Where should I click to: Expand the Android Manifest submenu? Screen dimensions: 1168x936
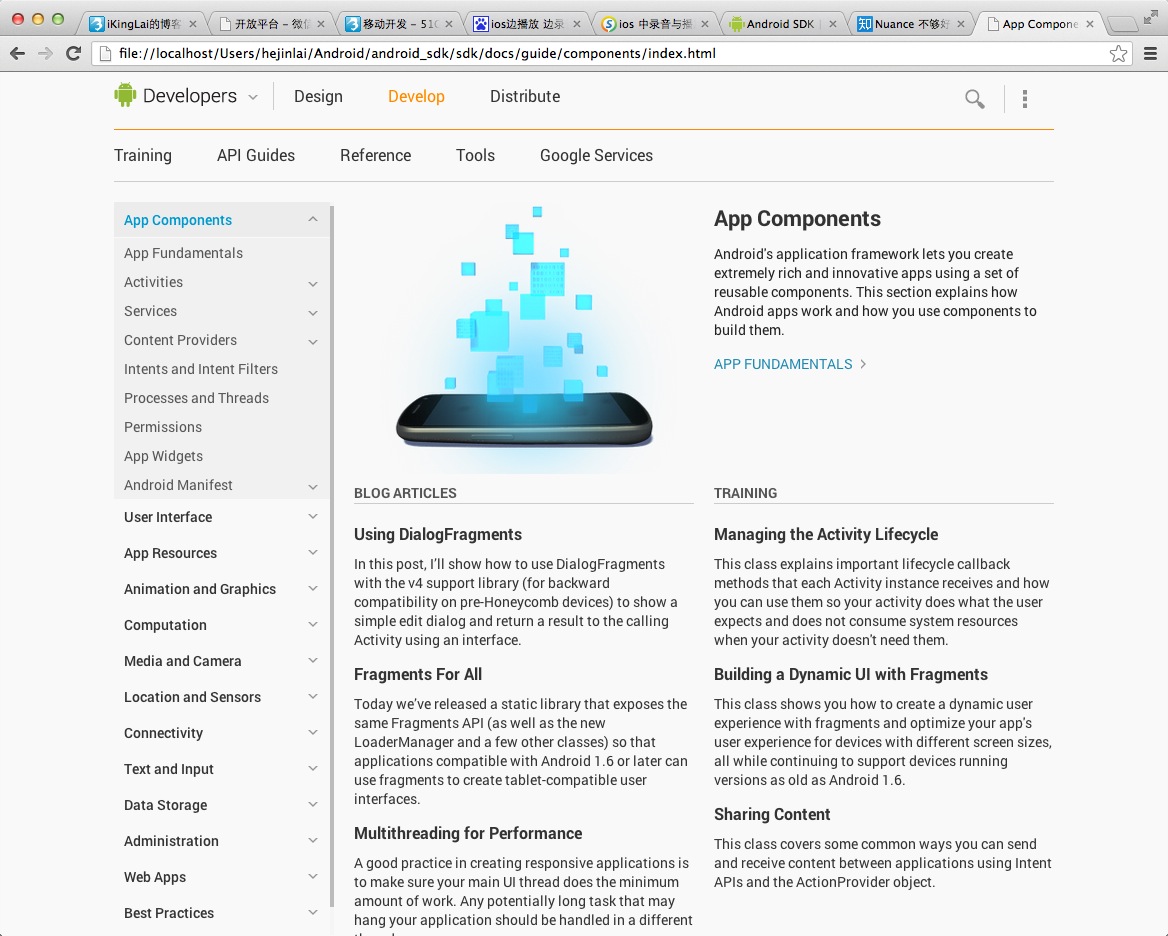coord(313,487)
